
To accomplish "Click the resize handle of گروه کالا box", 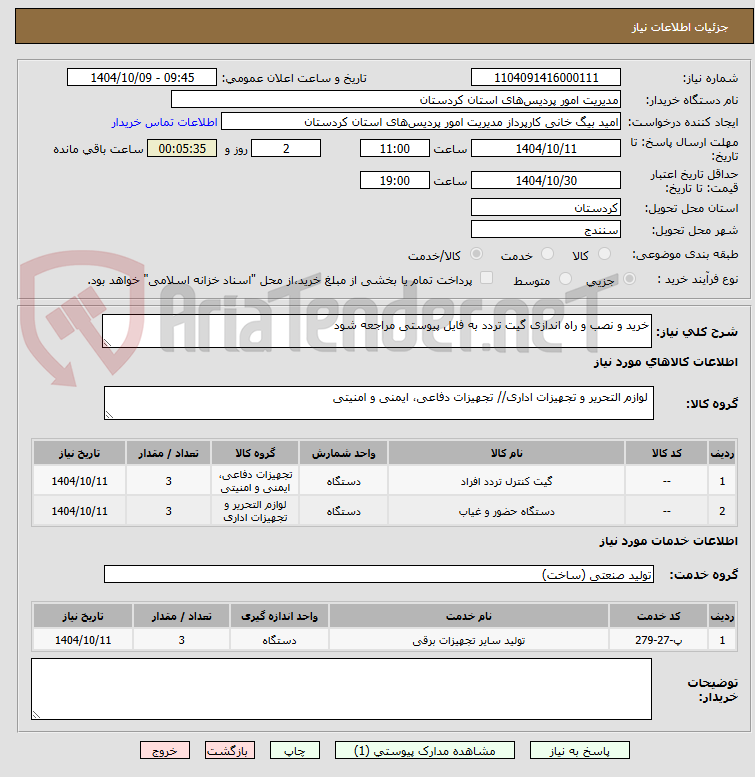I will [x=109, y=415].
